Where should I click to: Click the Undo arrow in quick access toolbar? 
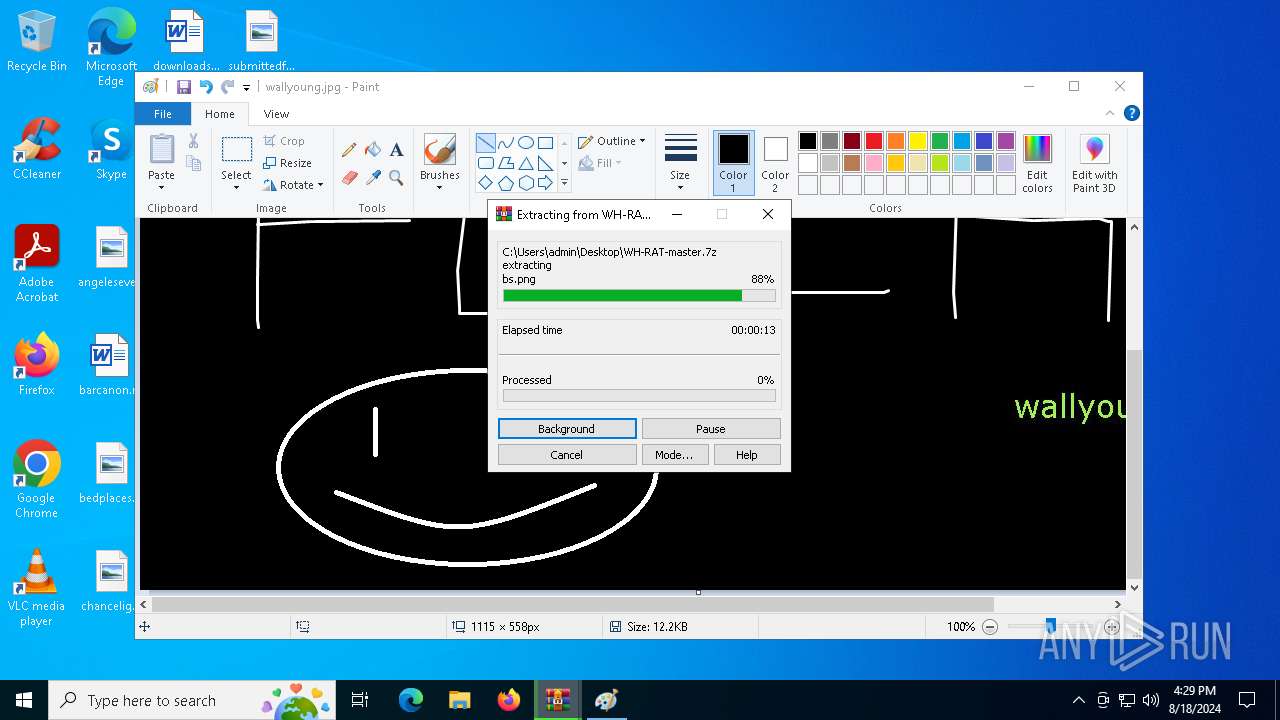[x=206, y=87]
